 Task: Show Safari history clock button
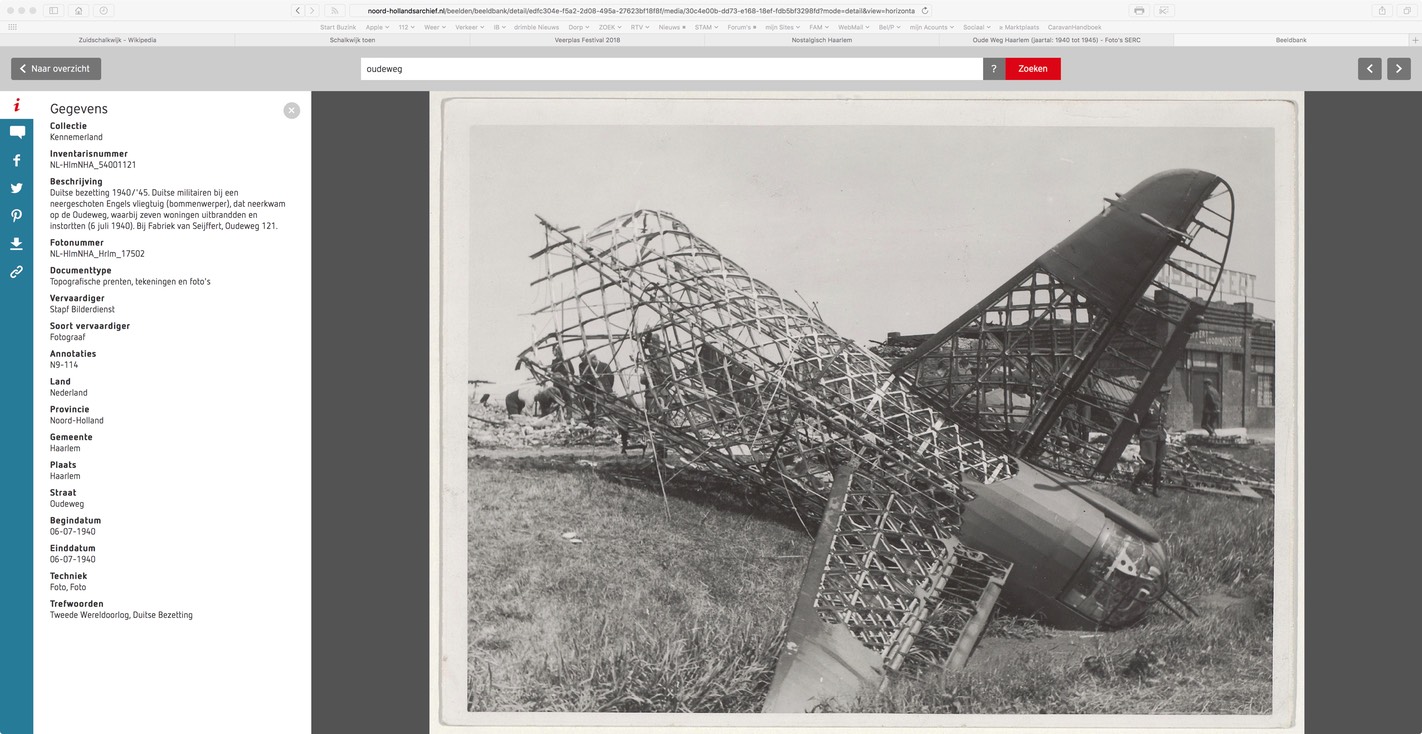click(x=104, y=10)
